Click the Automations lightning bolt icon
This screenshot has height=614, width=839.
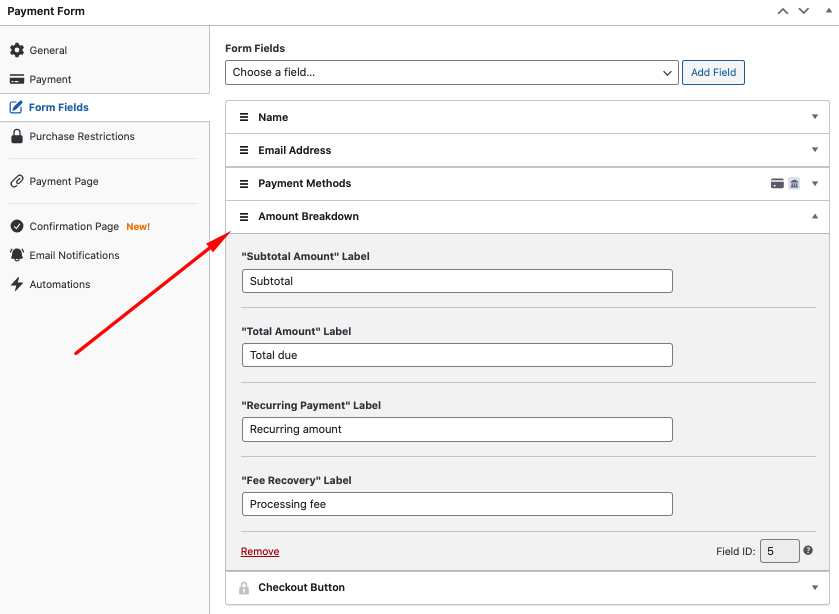coord(17,284)
